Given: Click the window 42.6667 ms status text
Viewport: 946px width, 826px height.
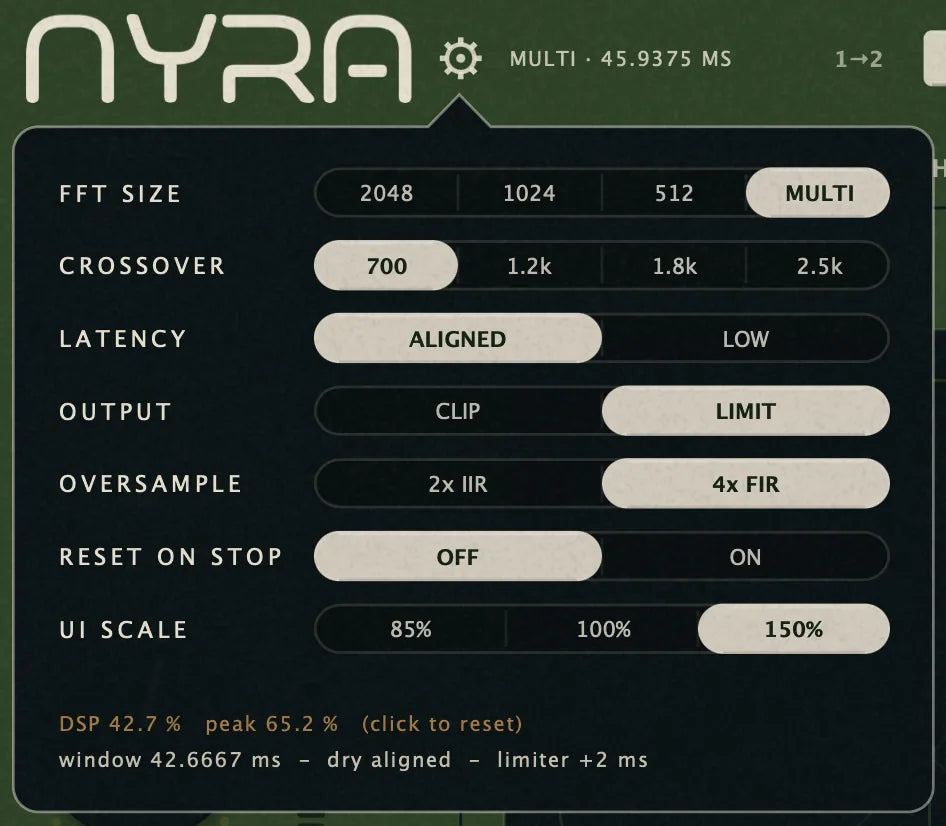Looking at the screenshot, I should [x=170, y=760].
